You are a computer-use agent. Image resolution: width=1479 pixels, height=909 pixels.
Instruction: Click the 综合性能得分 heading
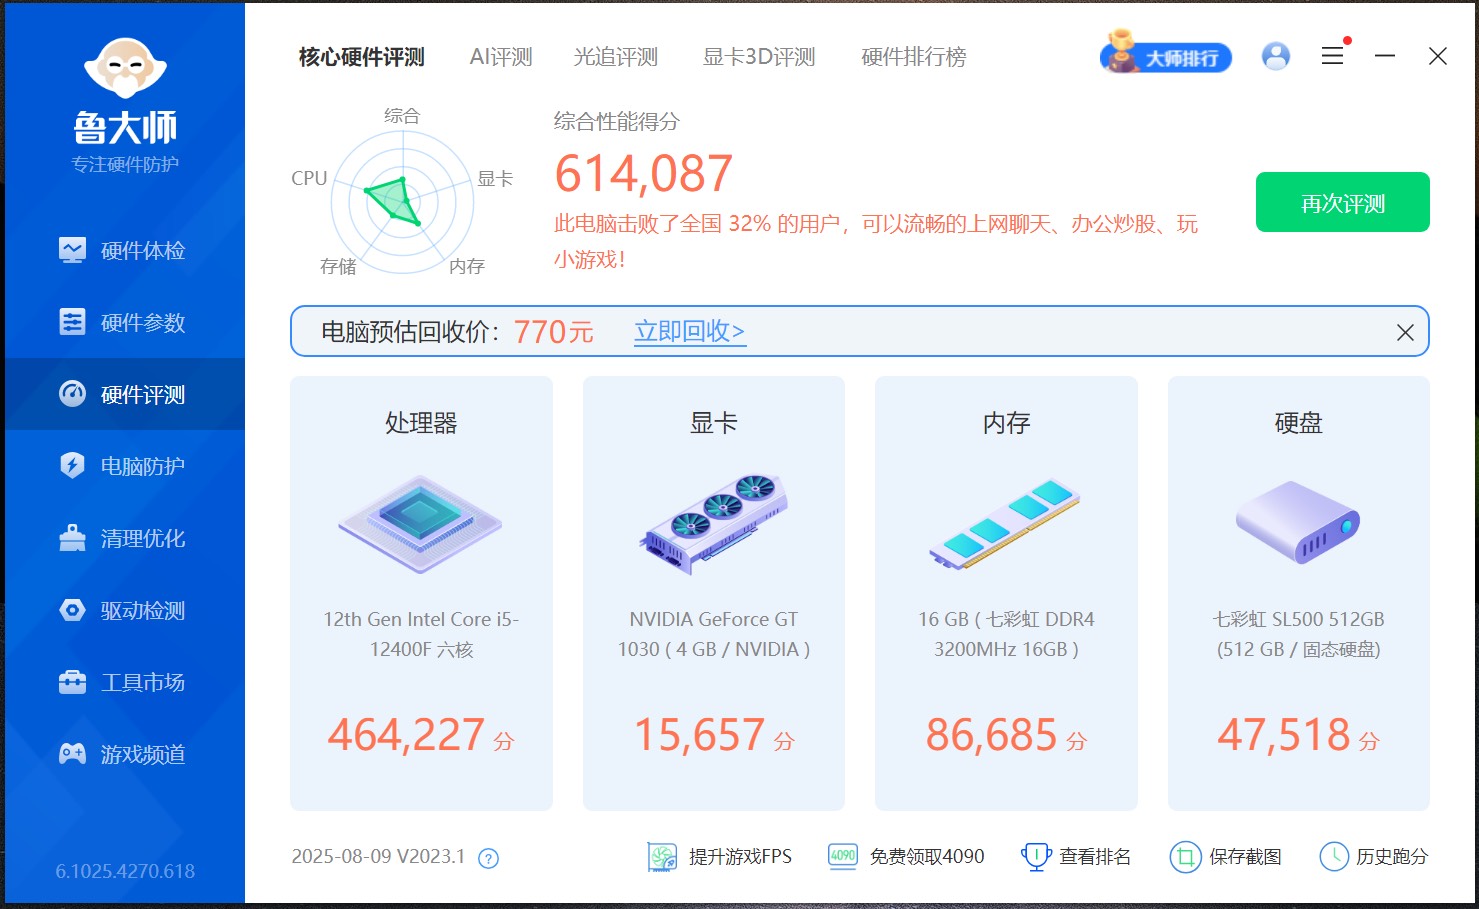(617, 122)
